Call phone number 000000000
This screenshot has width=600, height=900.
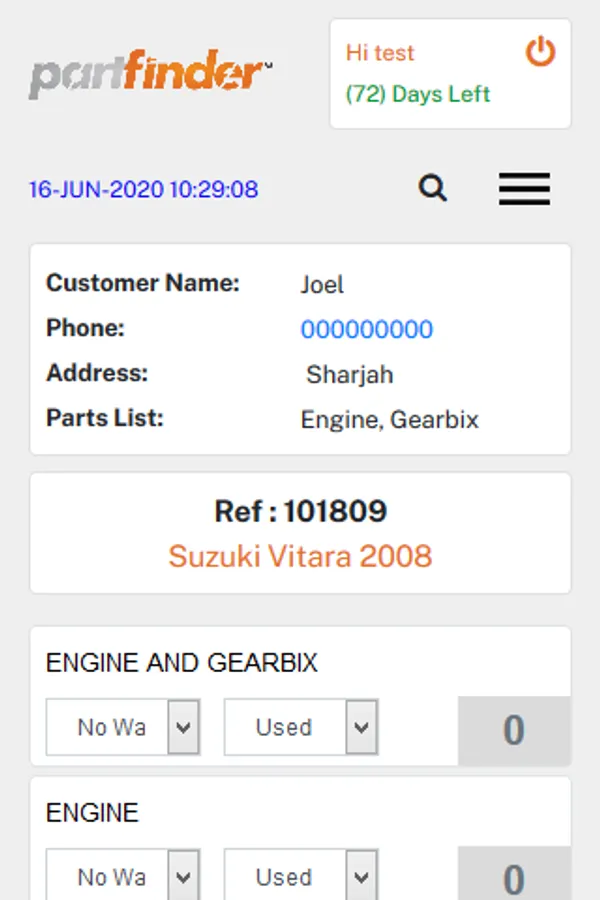click(x=367, y=329)
